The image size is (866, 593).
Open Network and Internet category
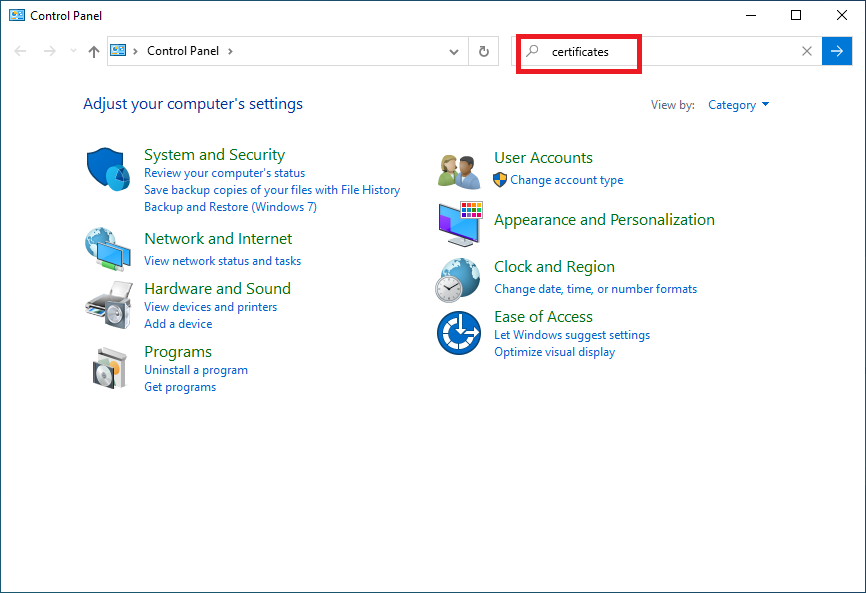[x=218, y=239]
